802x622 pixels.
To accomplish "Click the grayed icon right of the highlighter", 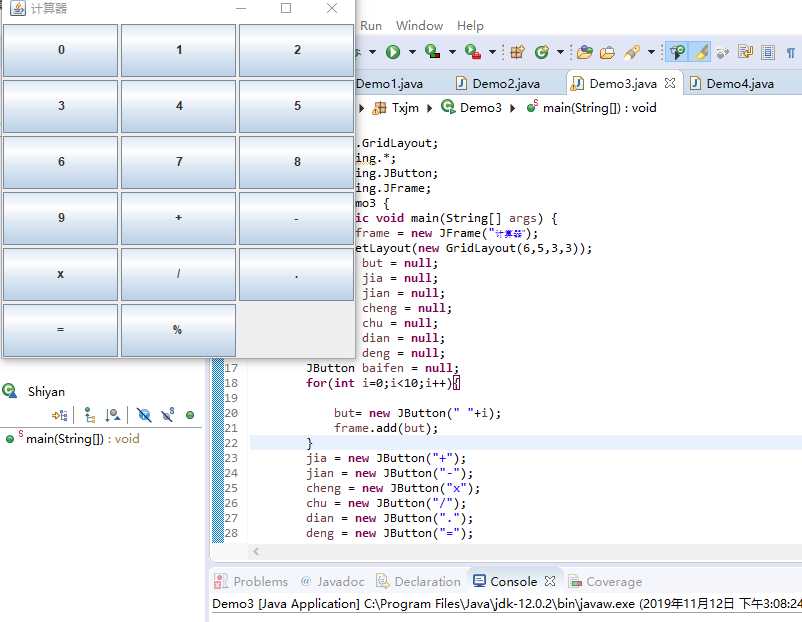I will tap(722, 52).
